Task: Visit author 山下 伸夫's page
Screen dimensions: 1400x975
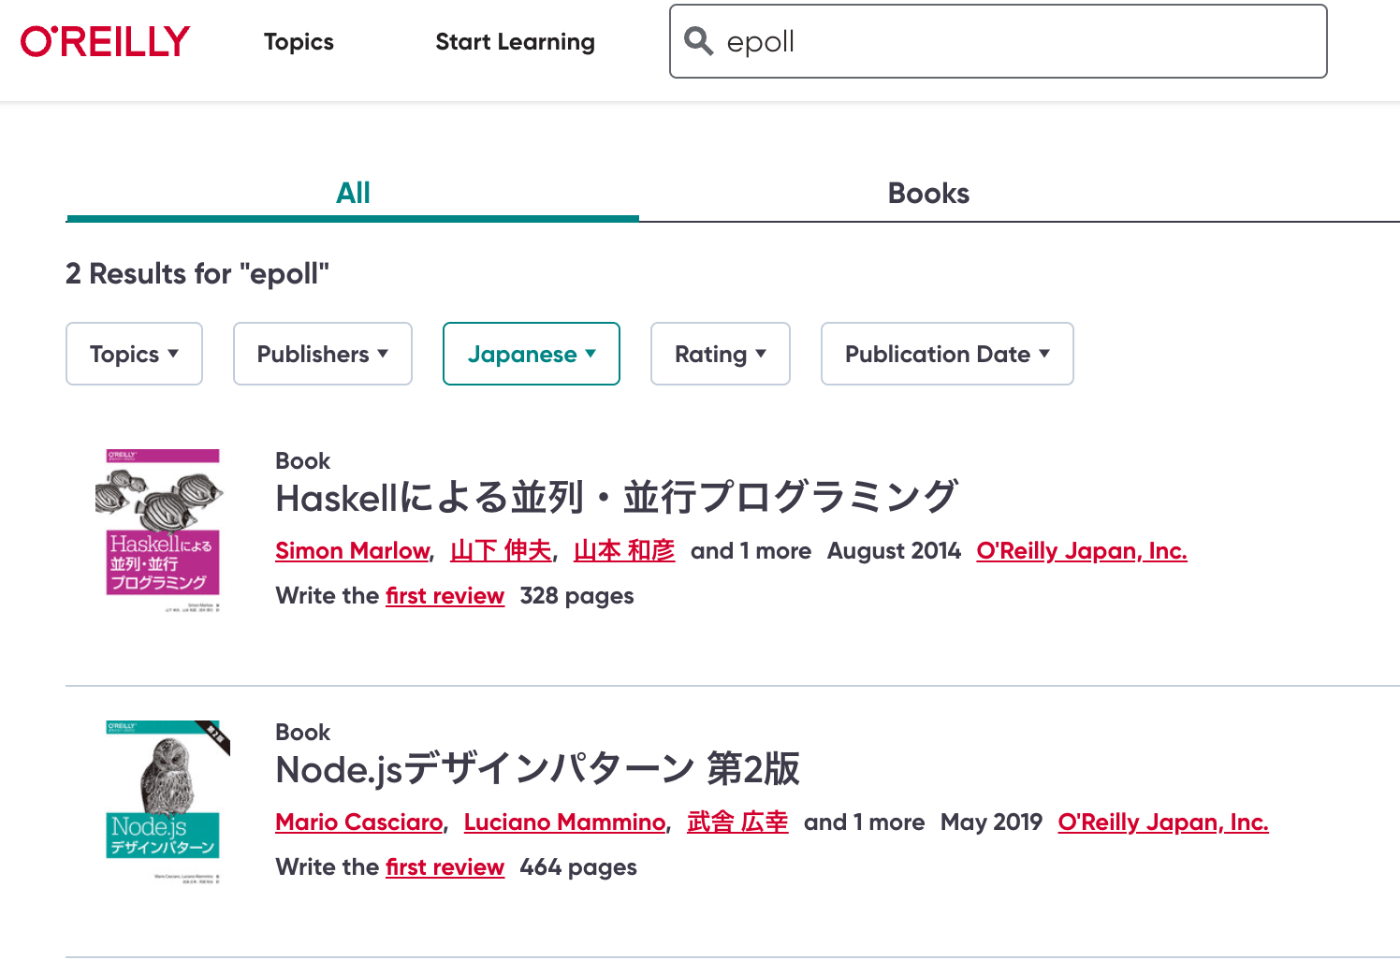Action: point(501,551)
